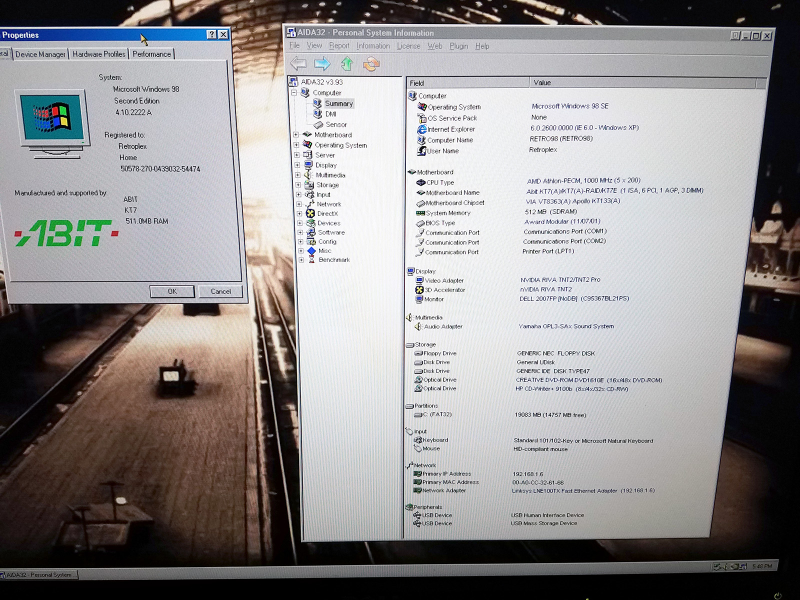Viewport: 800px width, 600px height.
Task: Click the Operating System tree node icon
Action: [x=307, y=145]
